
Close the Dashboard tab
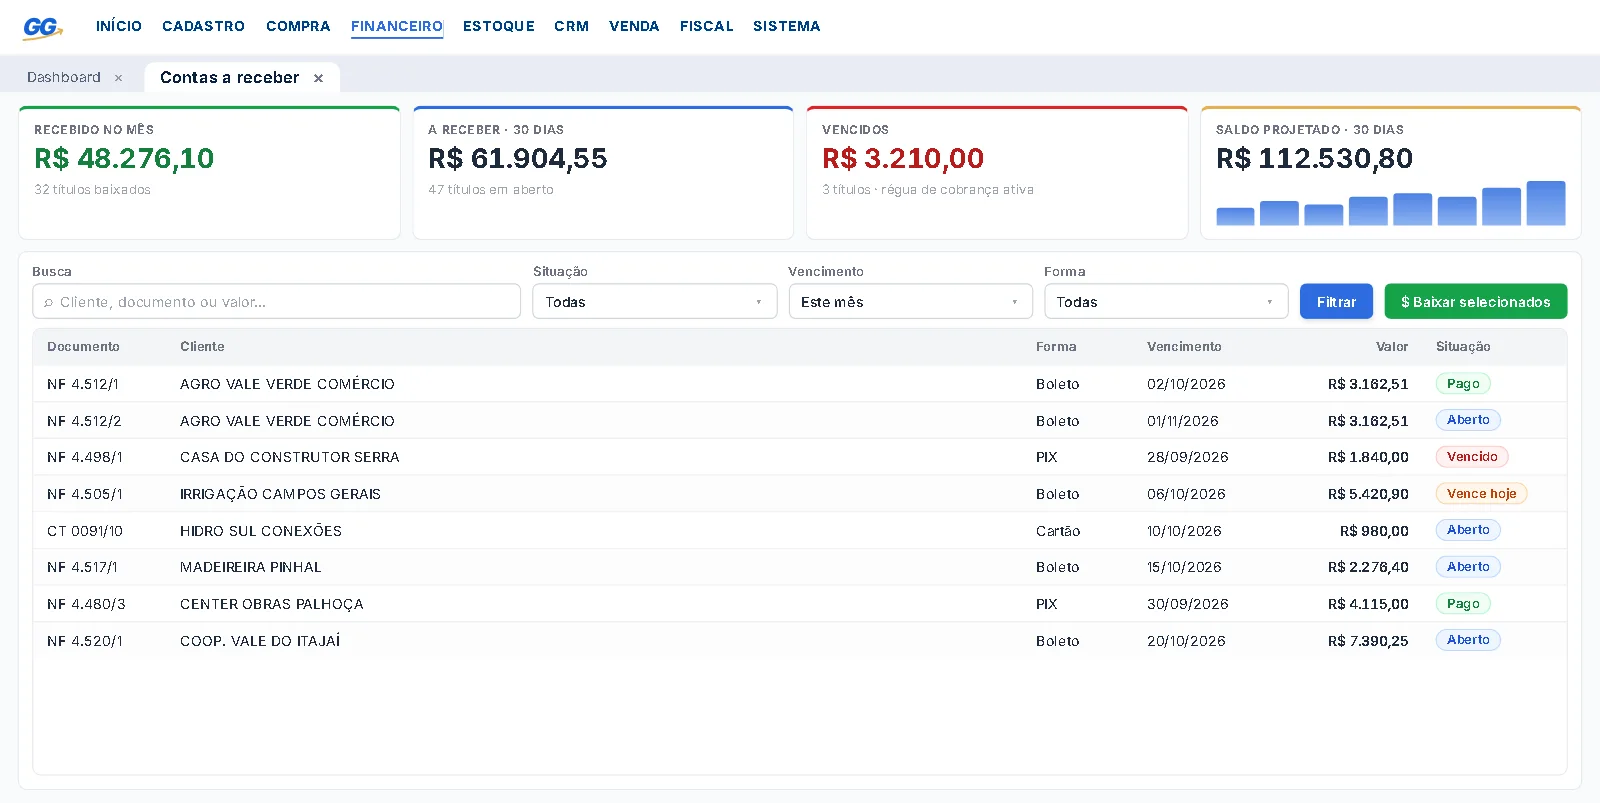tap(118, 78)
